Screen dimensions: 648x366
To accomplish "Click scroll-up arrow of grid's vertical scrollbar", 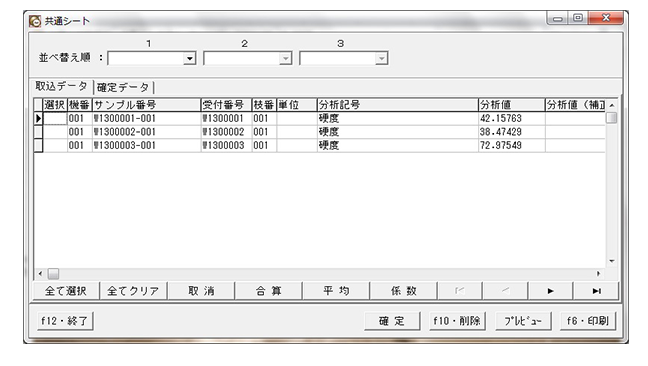I will pyautogui.click(x=612, y=105).
